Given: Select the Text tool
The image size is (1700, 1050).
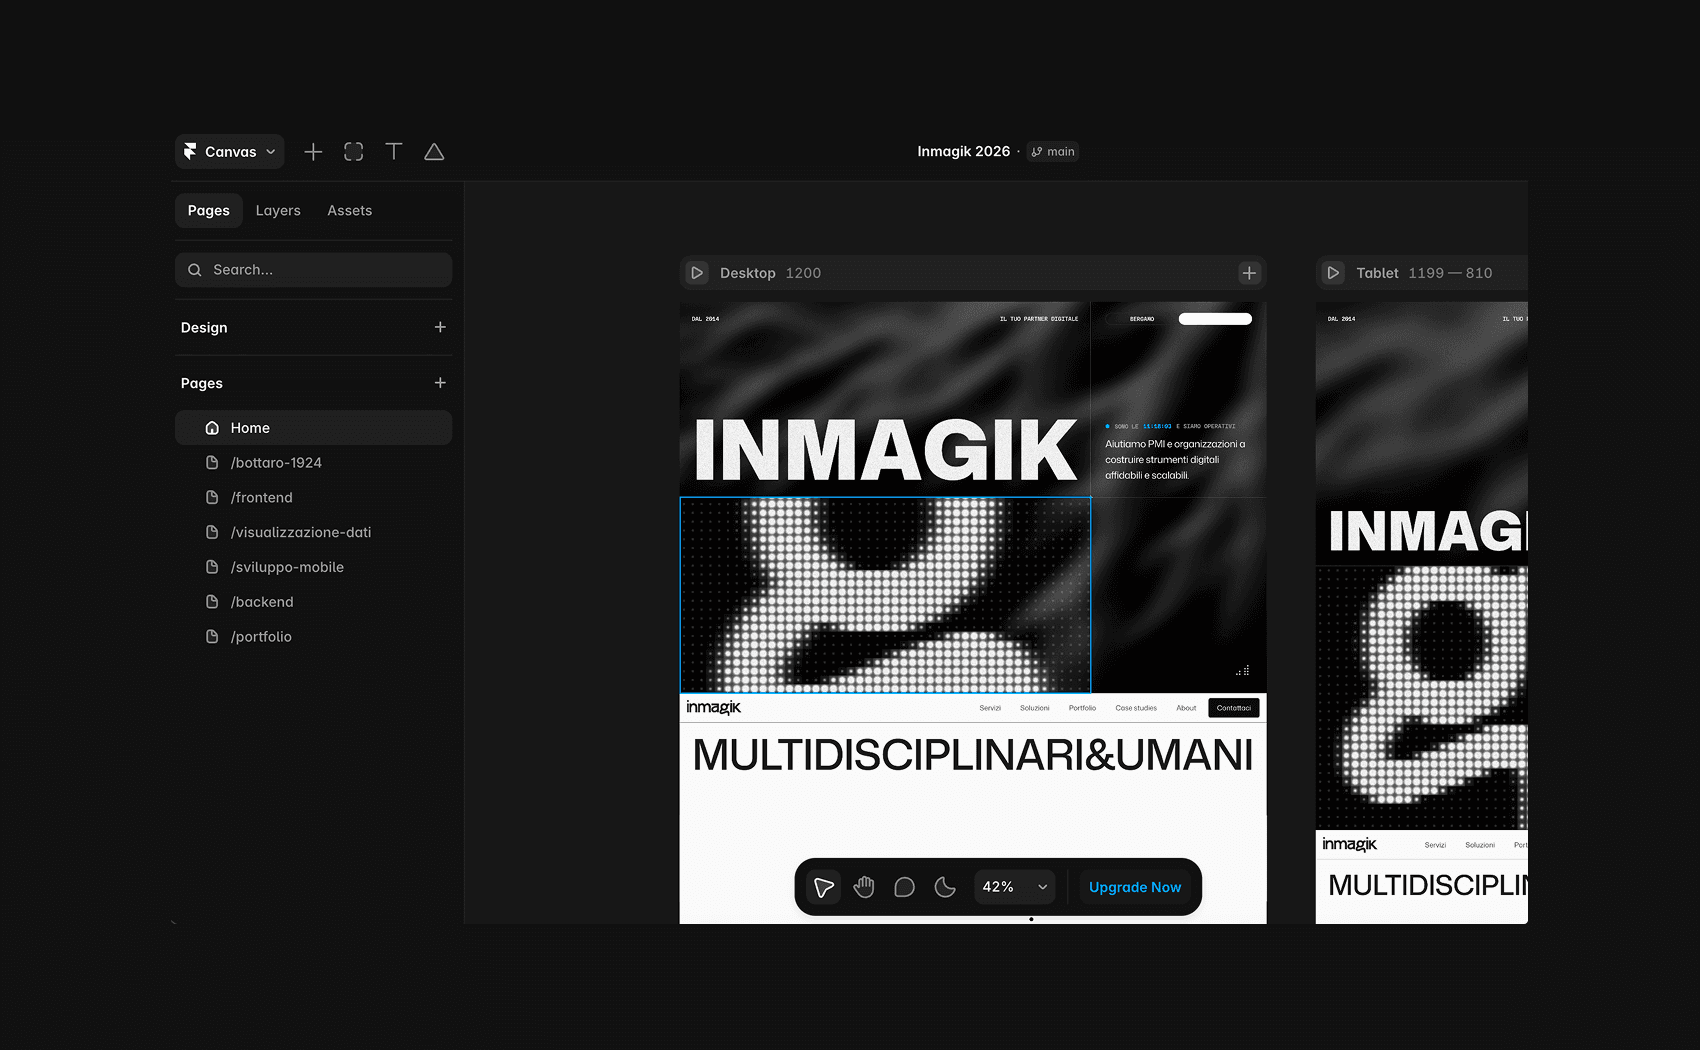Looking at the screenshot, I should pyautogui.click(x=394, y=152).
